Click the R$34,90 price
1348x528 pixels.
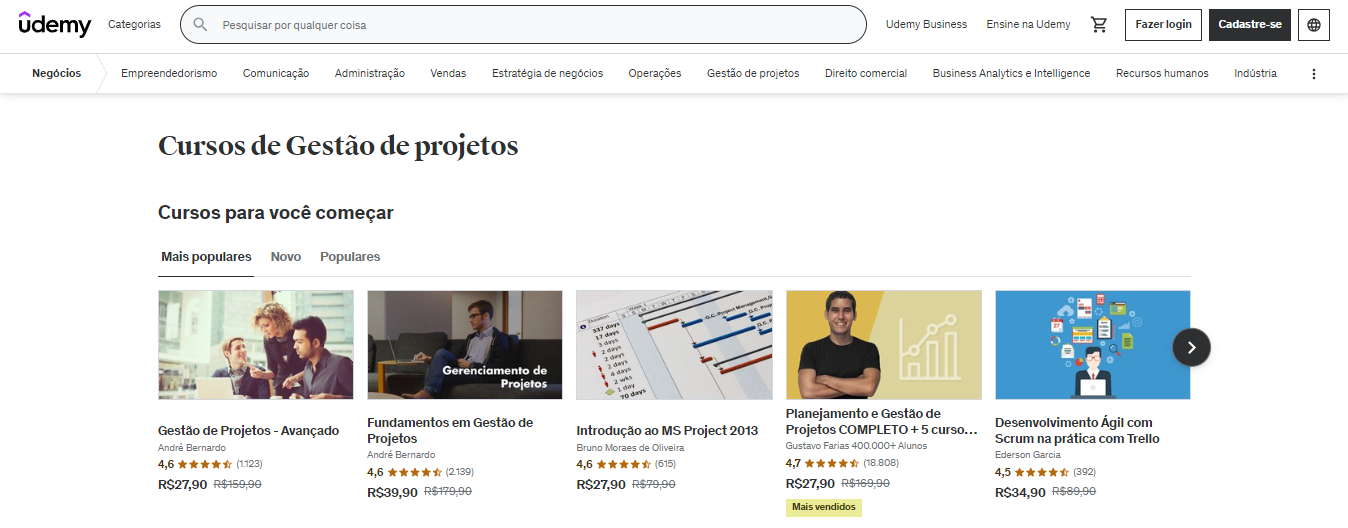tap(1020, 492)
